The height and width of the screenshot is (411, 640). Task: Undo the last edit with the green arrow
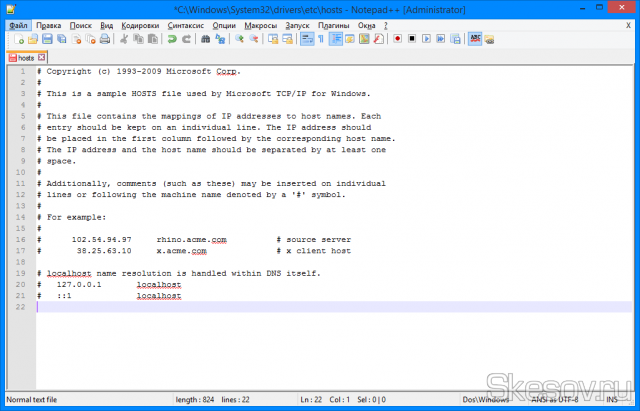pyautogui.click(x=172, y=39)
